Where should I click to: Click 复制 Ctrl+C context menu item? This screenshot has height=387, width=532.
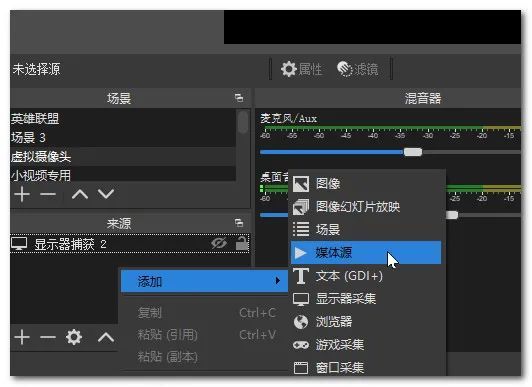coord(205,313)
